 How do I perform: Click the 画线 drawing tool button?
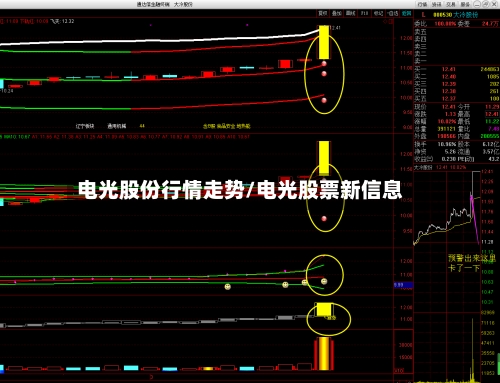[x=350, y=13]
